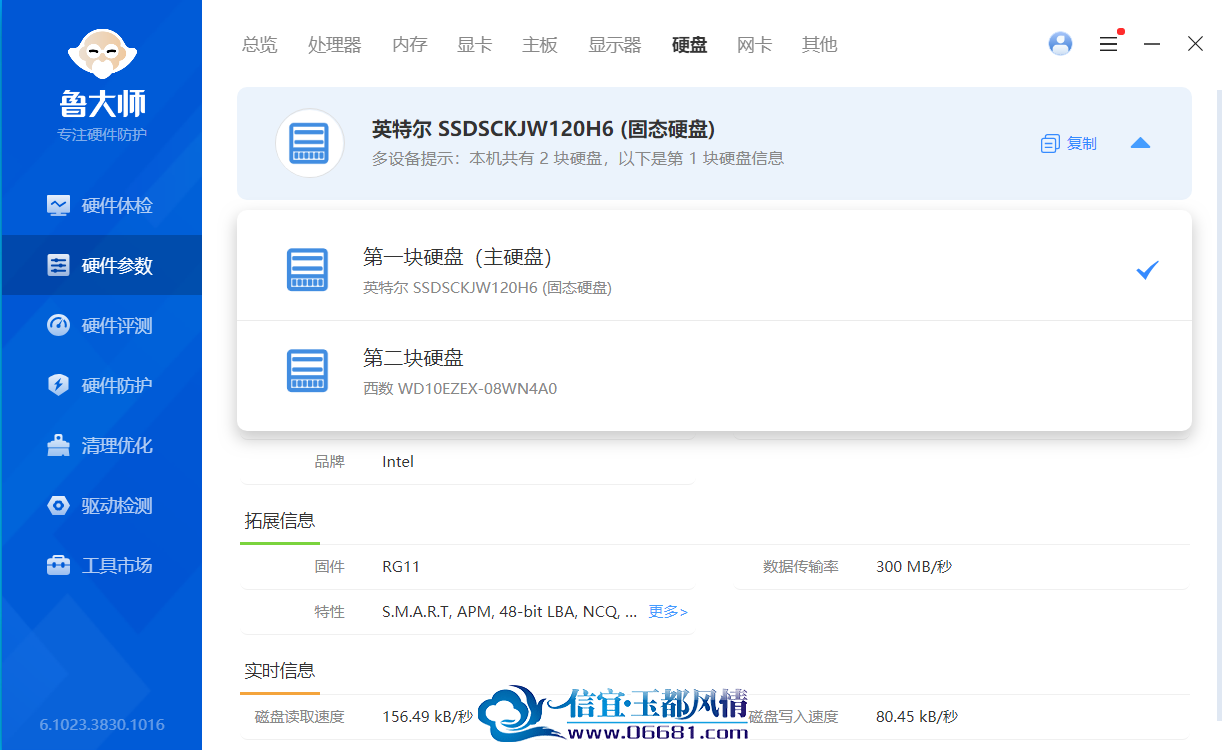The width and height of the screenshot is (1226, 750).
Task: Open the hamburger main menu
Action: click(x=1108, y=44)
